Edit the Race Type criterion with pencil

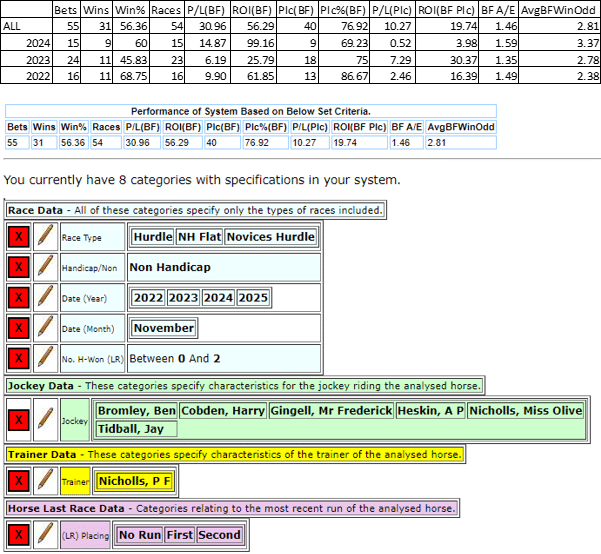click(45, 237)
